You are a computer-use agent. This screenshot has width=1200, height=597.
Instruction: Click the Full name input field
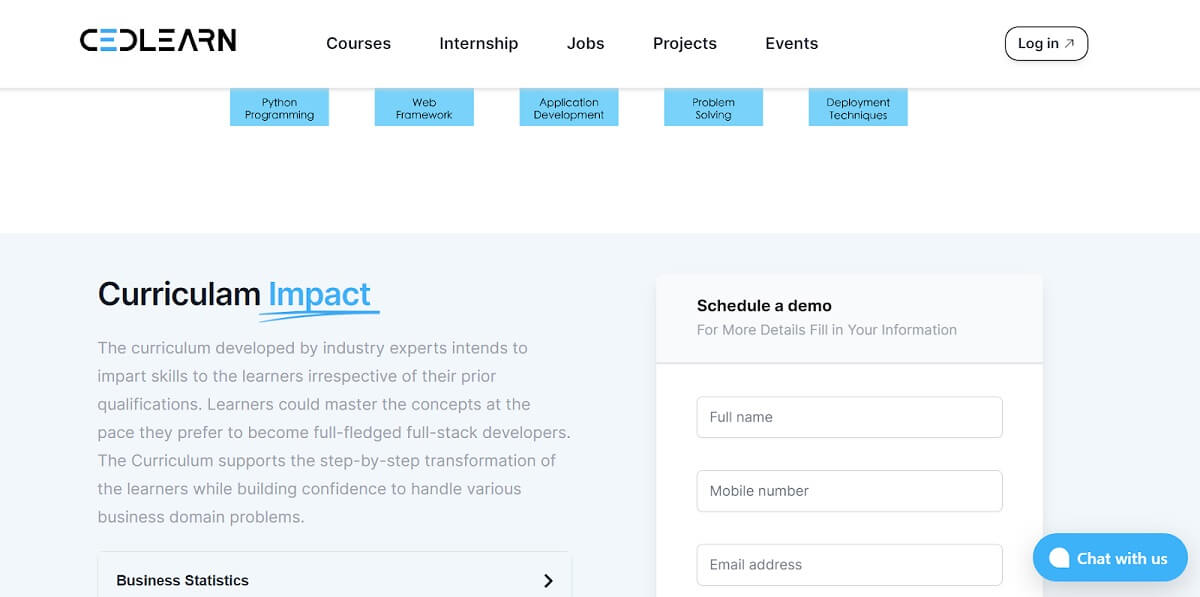pyautogui.click(x=849, y=417)
